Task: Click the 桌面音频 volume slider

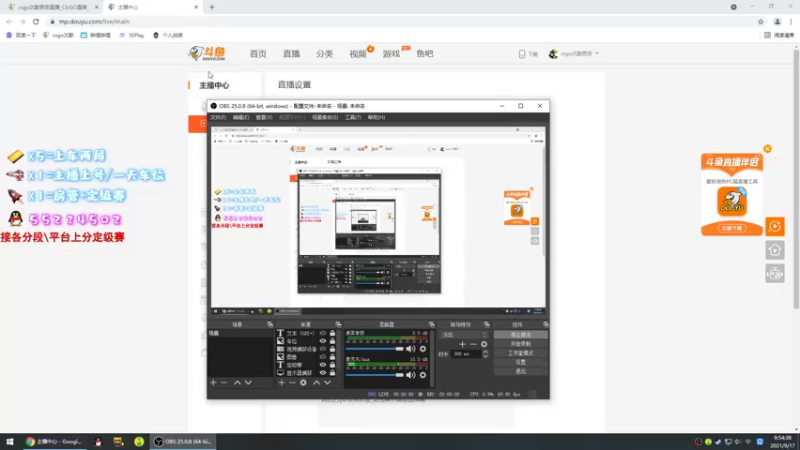Action: pos(374,349)
